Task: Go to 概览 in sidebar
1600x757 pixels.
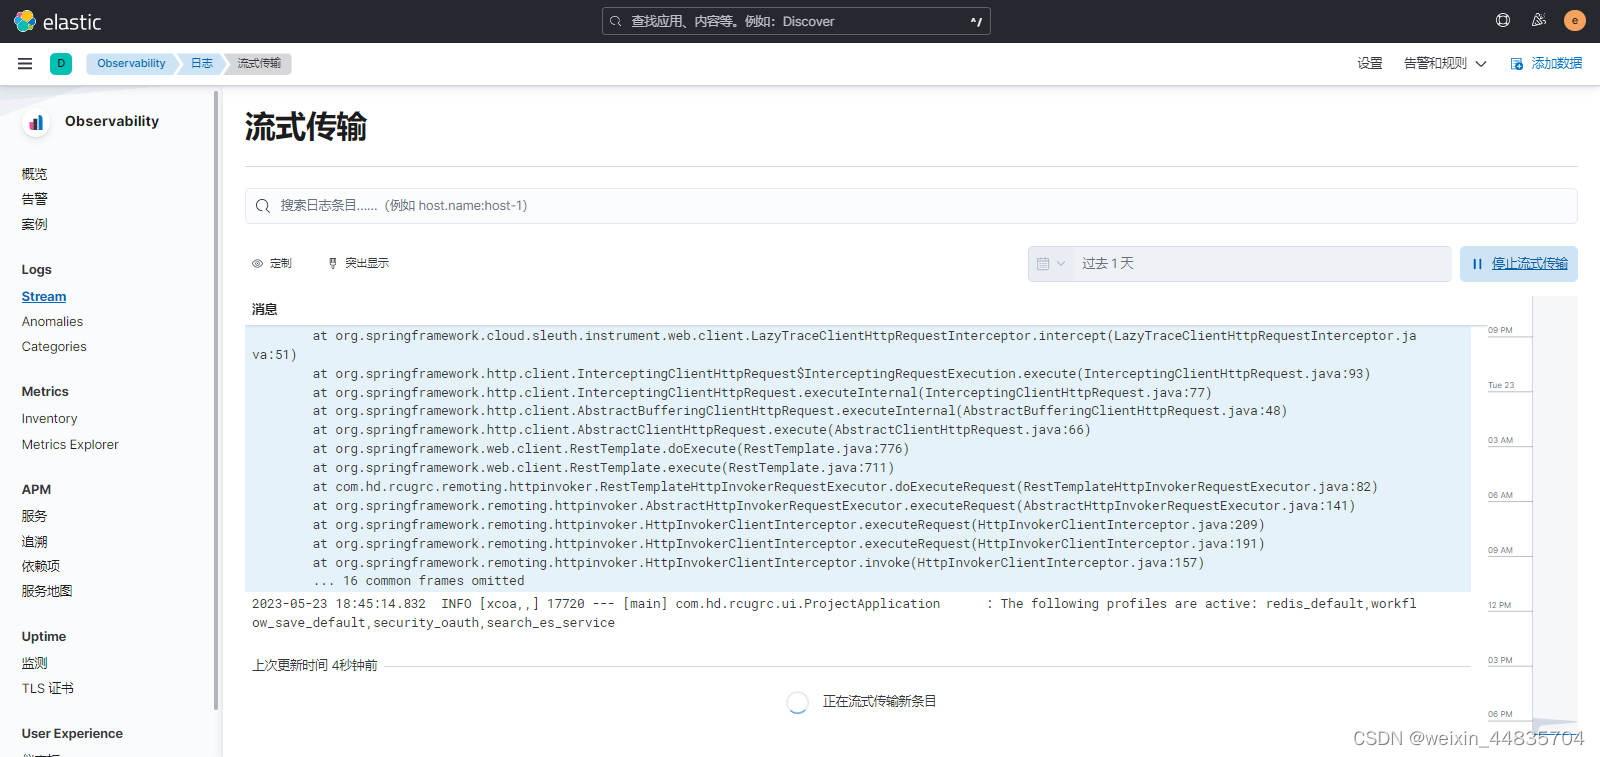Action: (35, 174)
